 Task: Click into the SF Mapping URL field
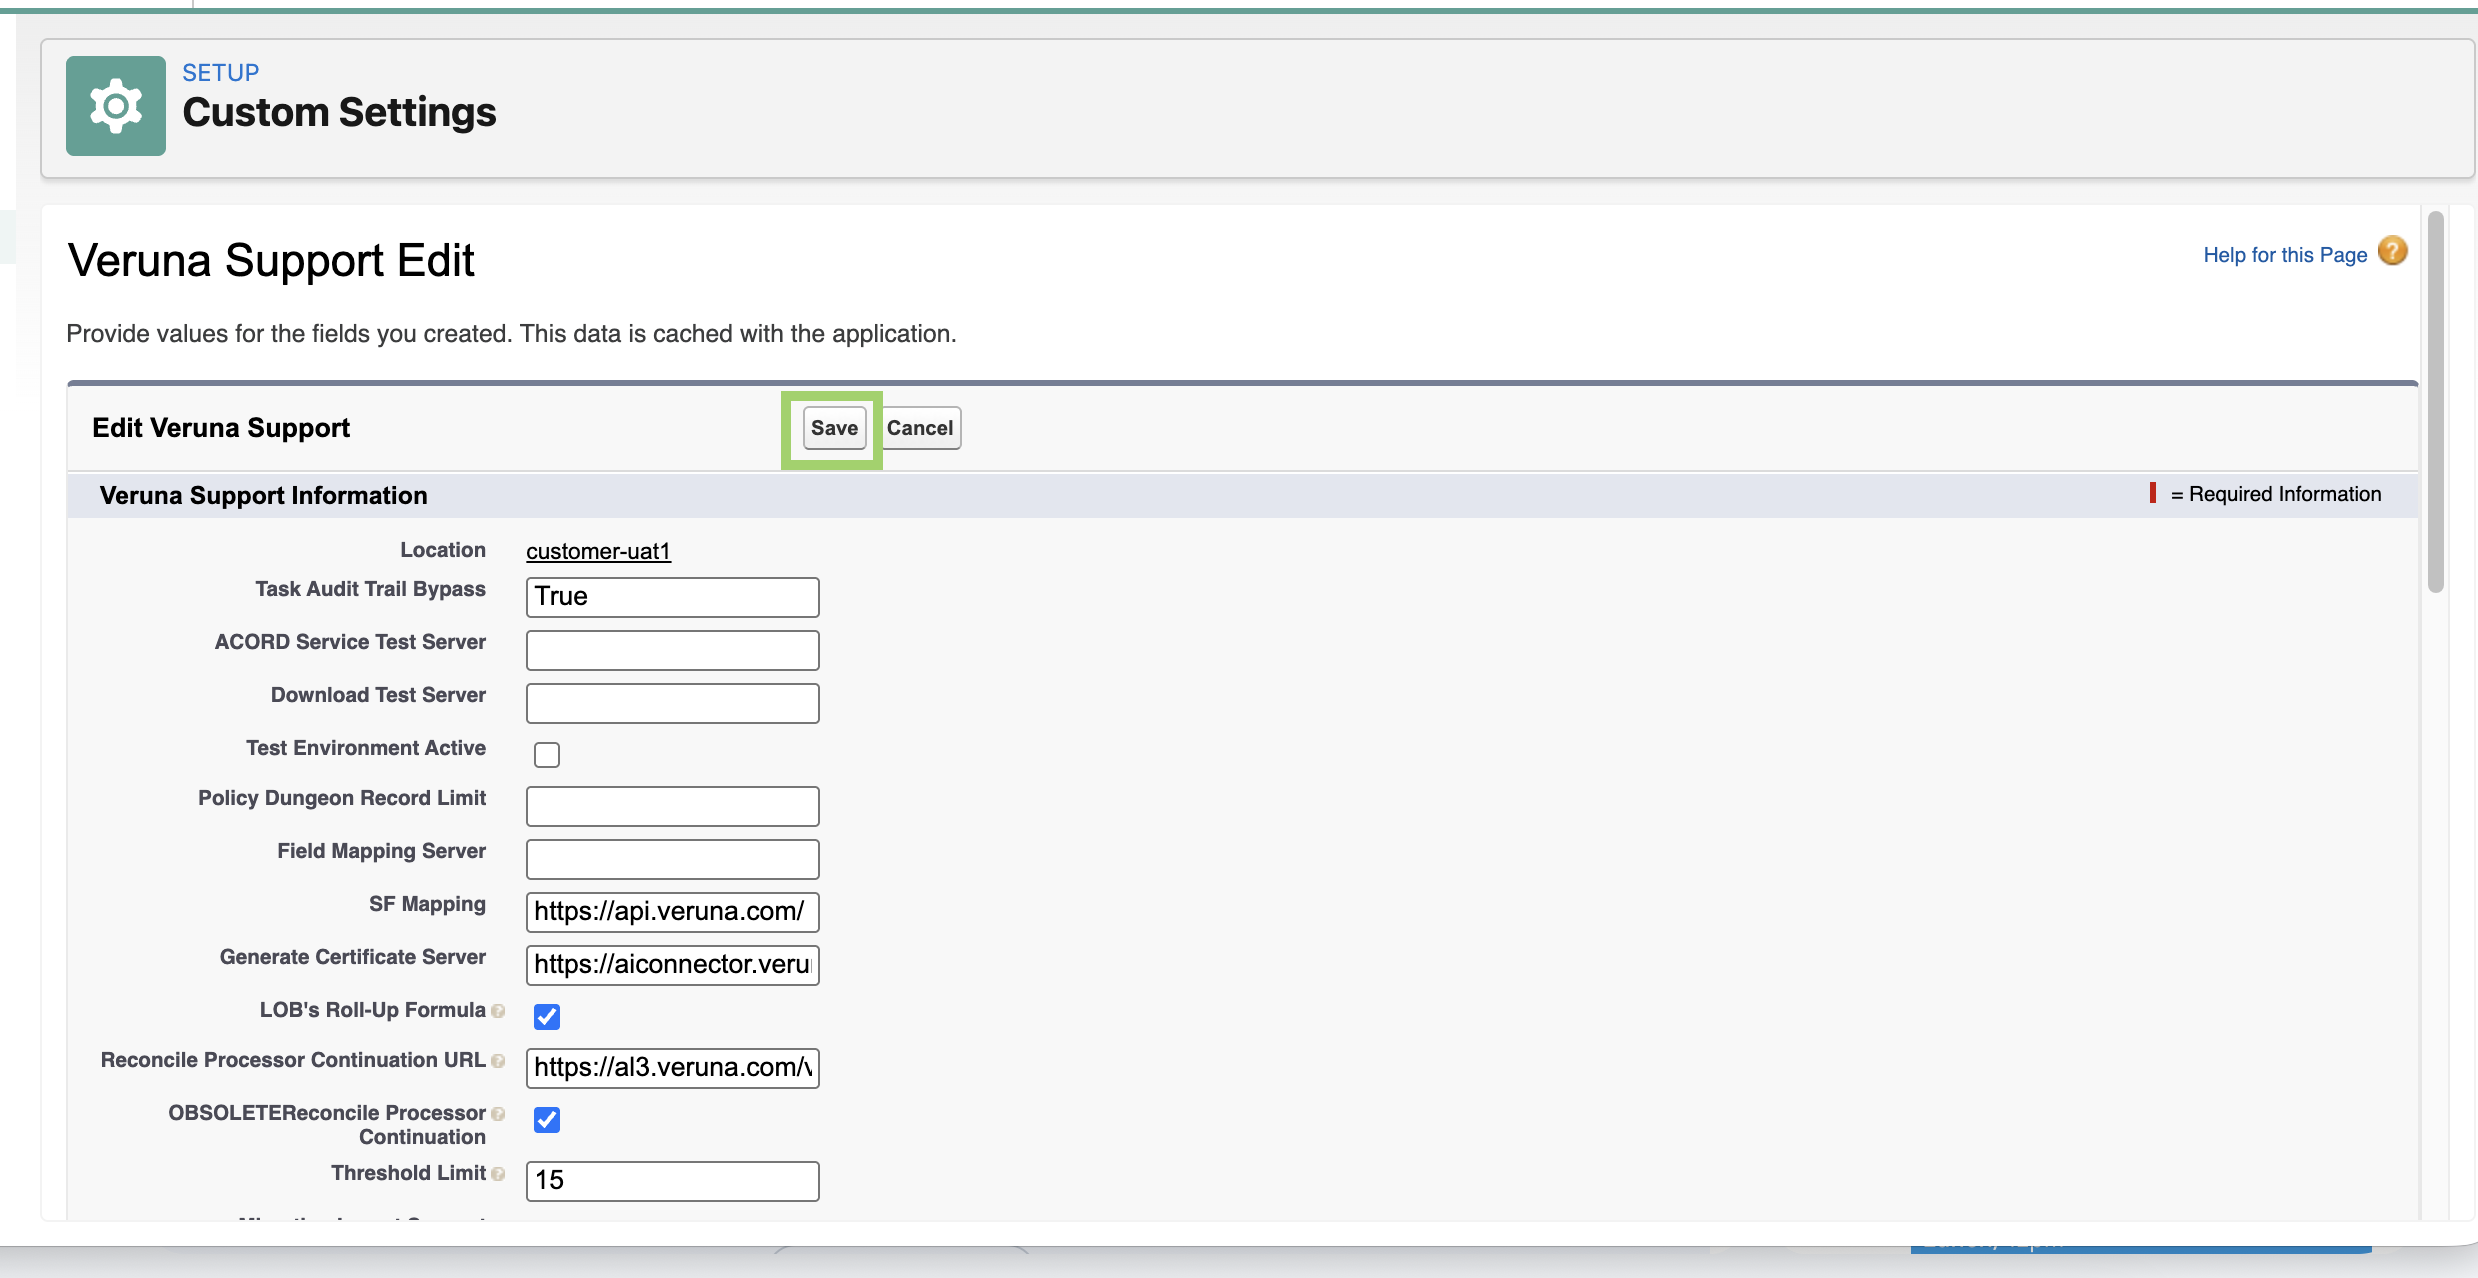[x=673, y=912]
